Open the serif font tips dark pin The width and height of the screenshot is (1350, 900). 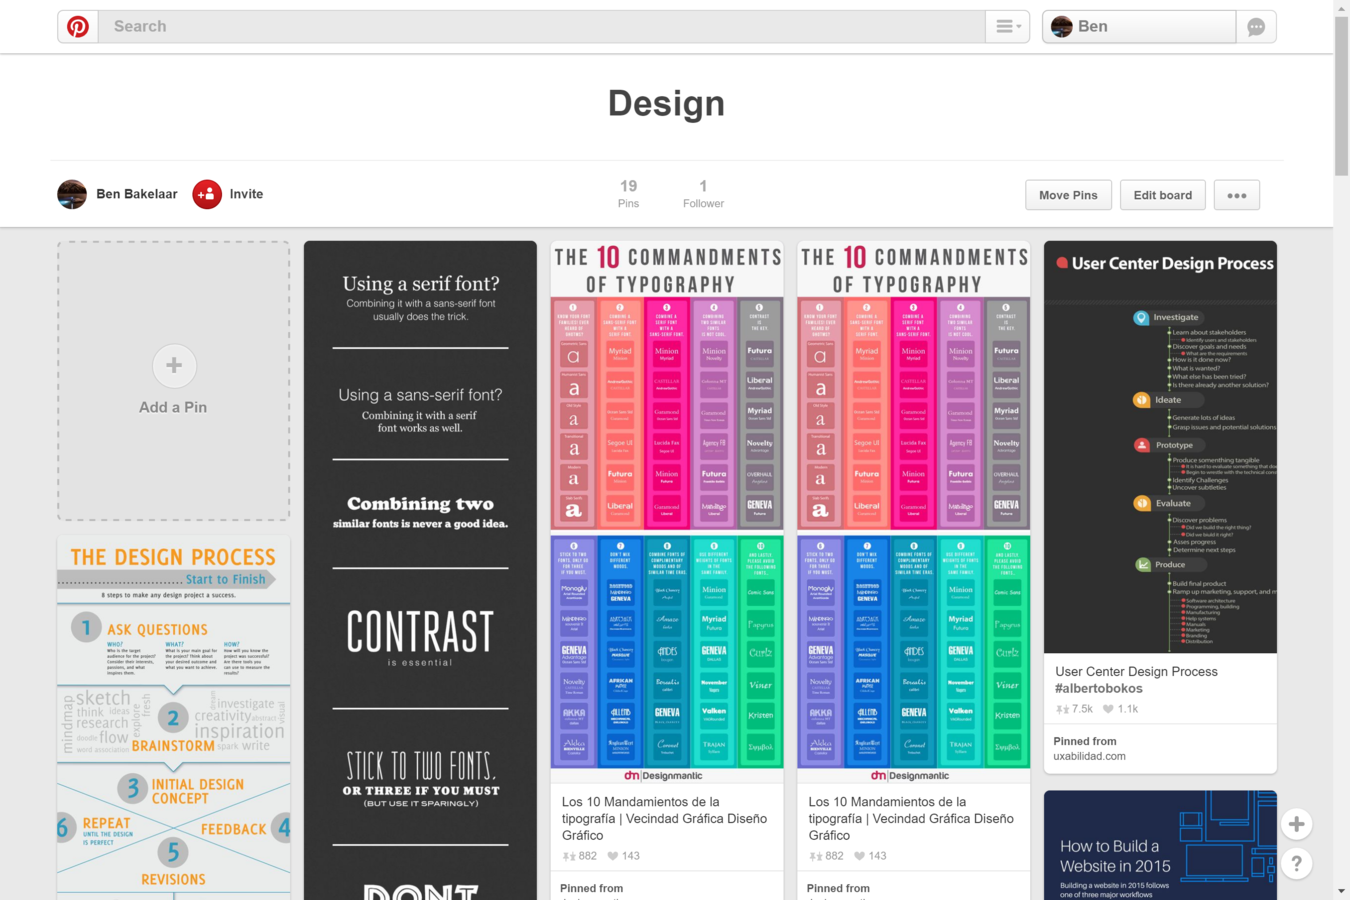pyautogui.click(x=420, y=570)
